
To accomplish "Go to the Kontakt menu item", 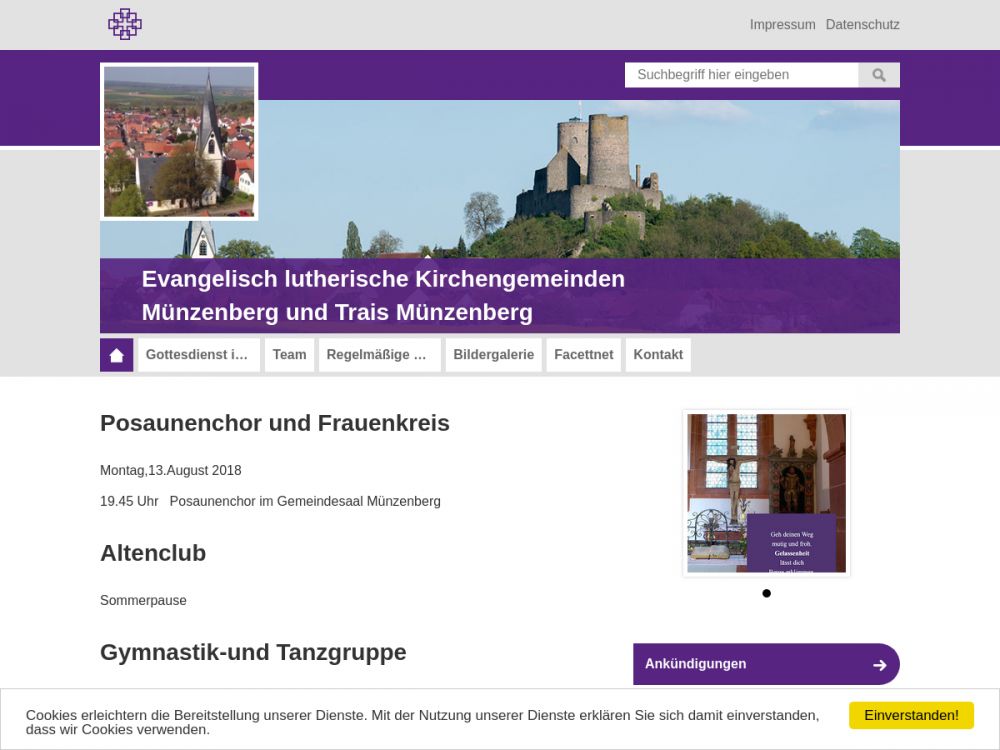I will 658,355.
